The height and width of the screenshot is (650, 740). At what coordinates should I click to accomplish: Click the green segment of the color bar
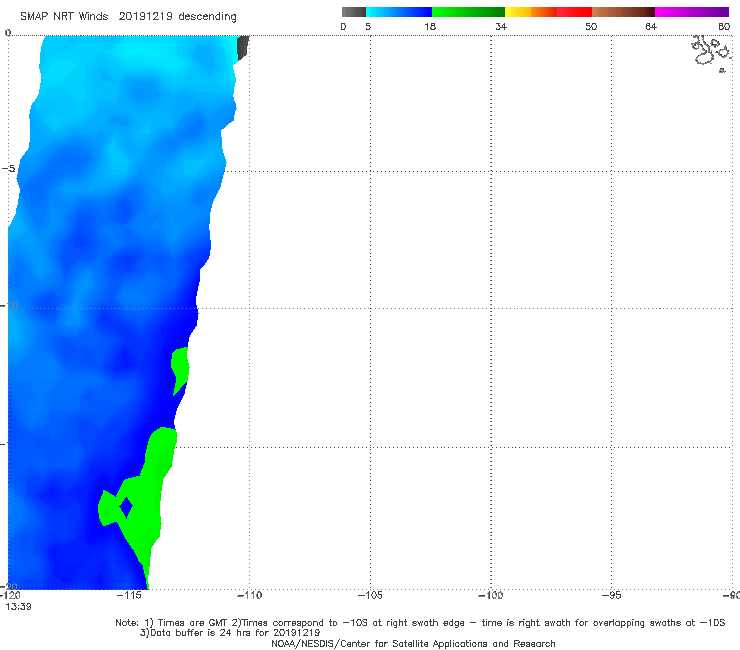click(468, 12)
